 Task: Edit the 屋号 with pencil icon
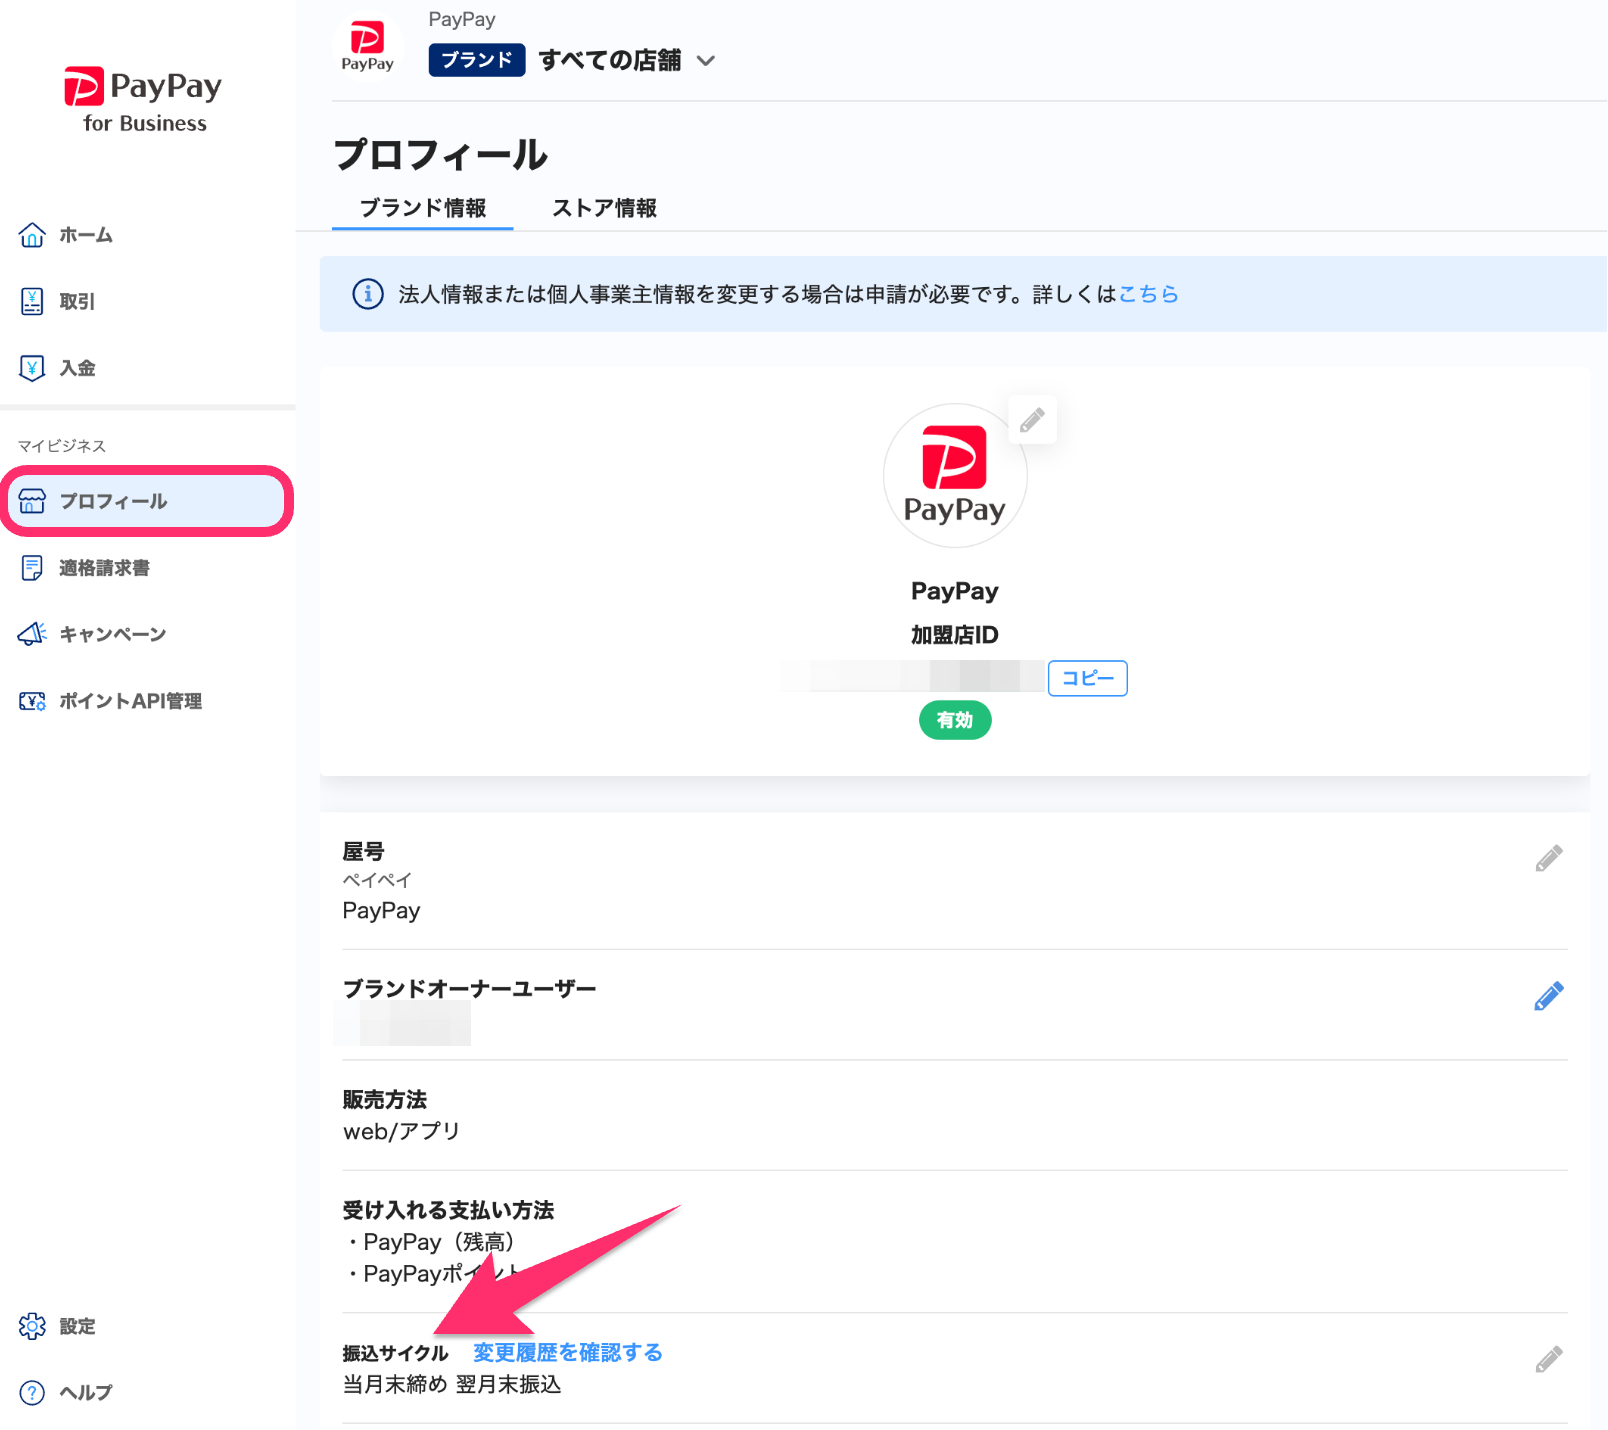1549,859
